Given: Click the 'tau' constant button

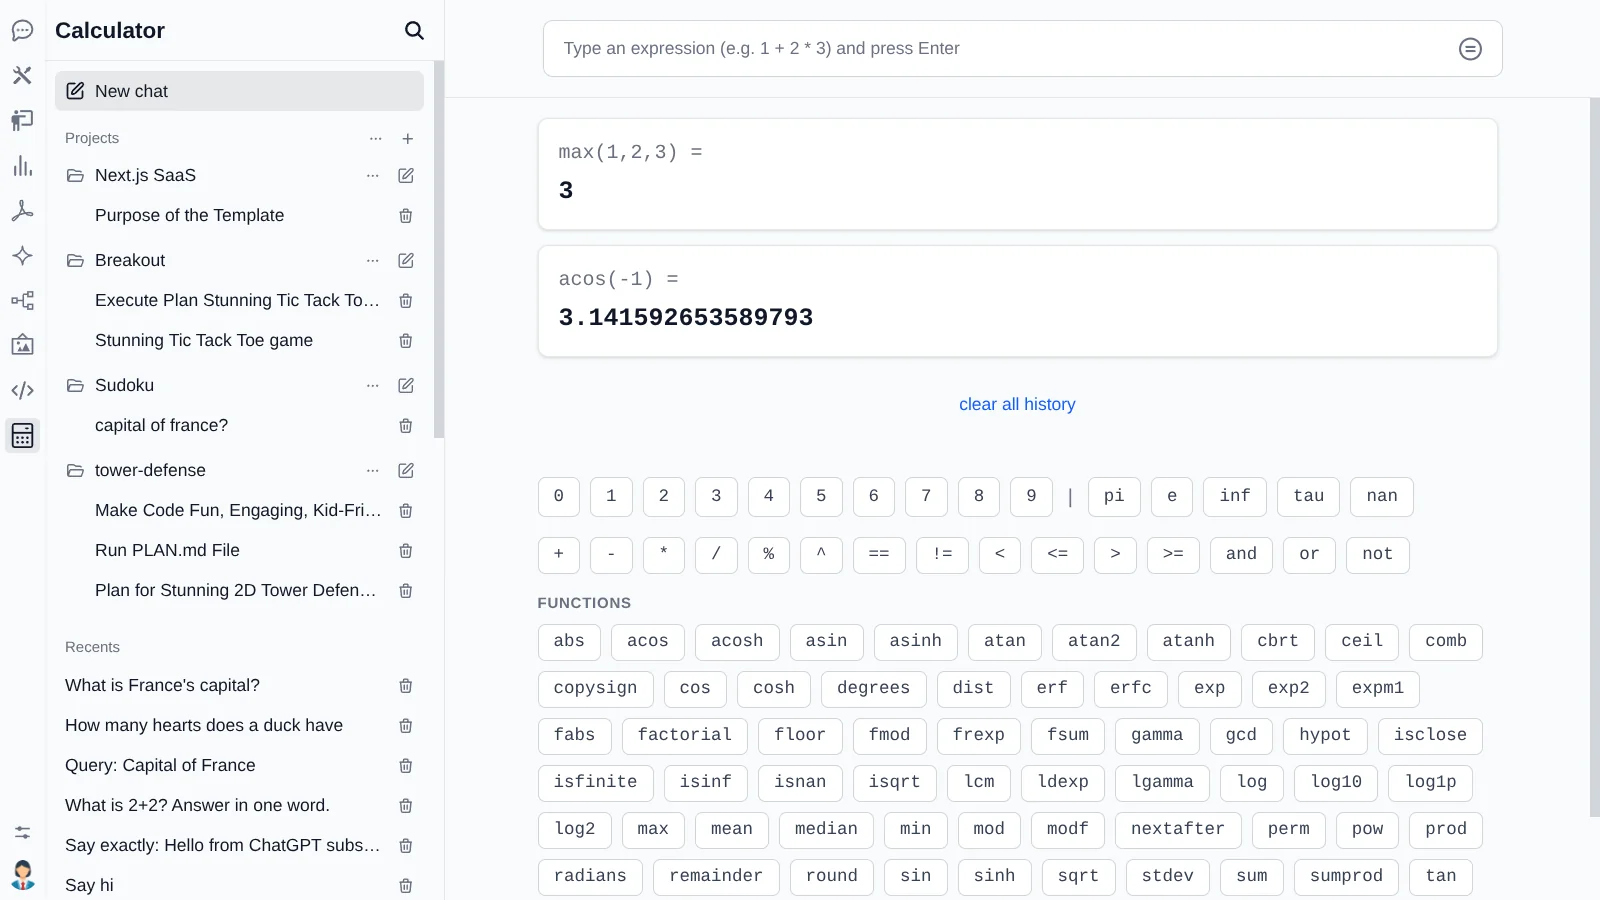Looking at the screenshot, I should (1308, 496).
